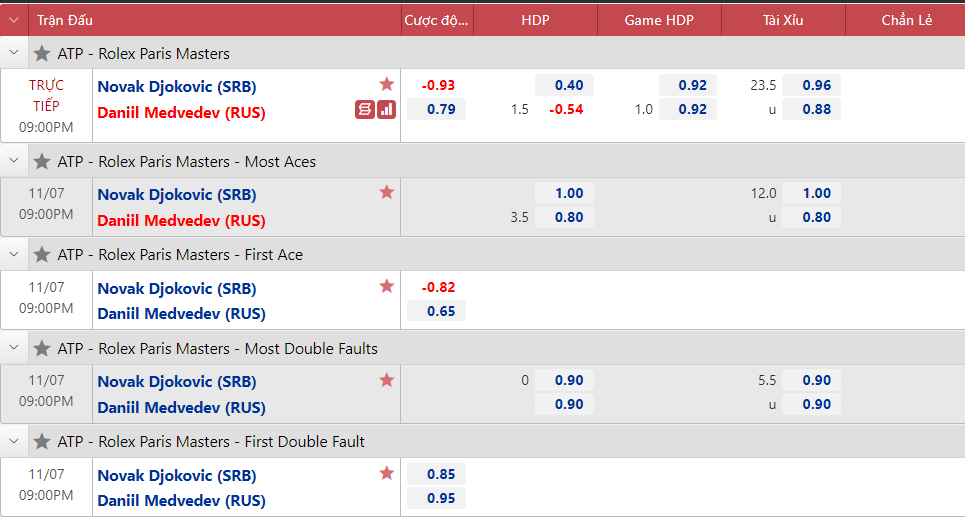Toggle red favorite star in First Double Fault match

[386, 473]
